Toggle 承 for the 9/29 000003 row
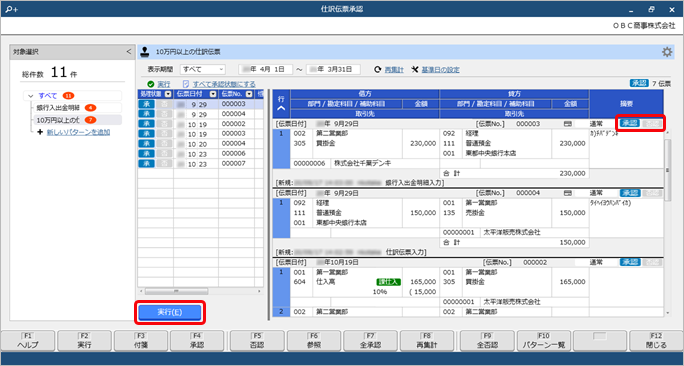This screenshot has width=684, height=366. [x=146, y=104]
